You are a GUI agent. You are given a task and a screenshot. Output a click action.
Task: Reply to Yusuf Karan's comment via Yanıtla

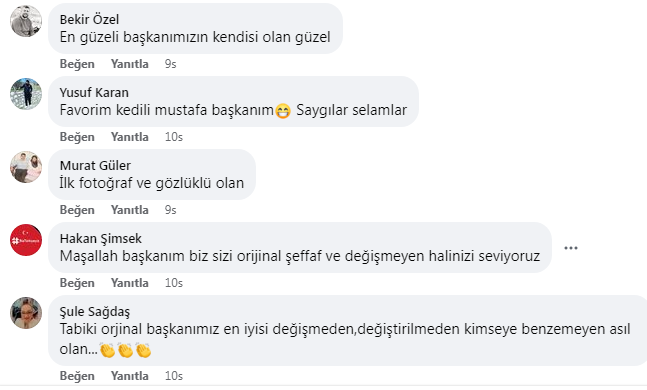(130, 137)
